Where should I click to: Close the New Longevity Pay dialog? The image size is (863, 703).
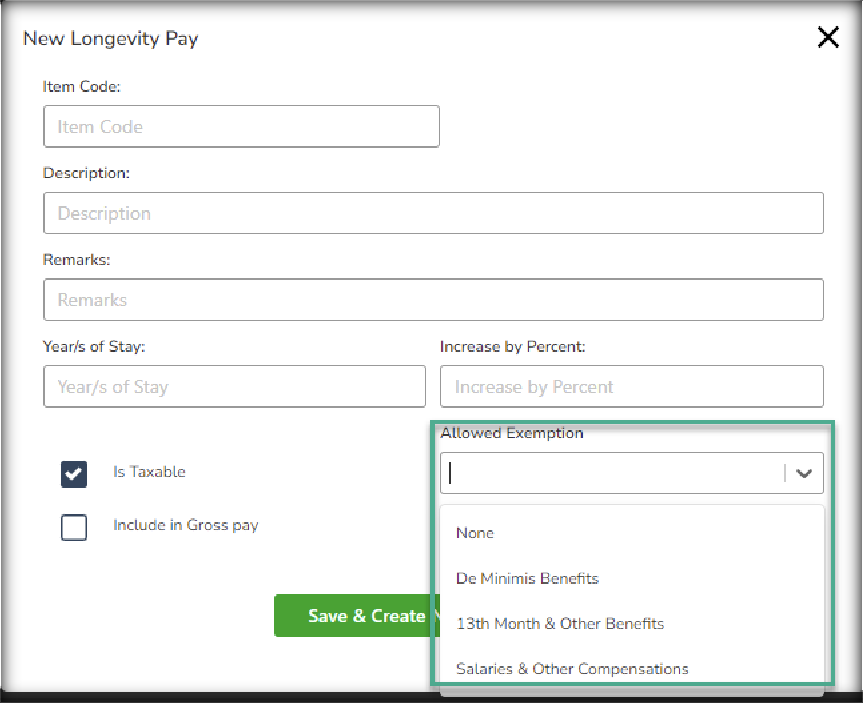click(x=828, y=38)
